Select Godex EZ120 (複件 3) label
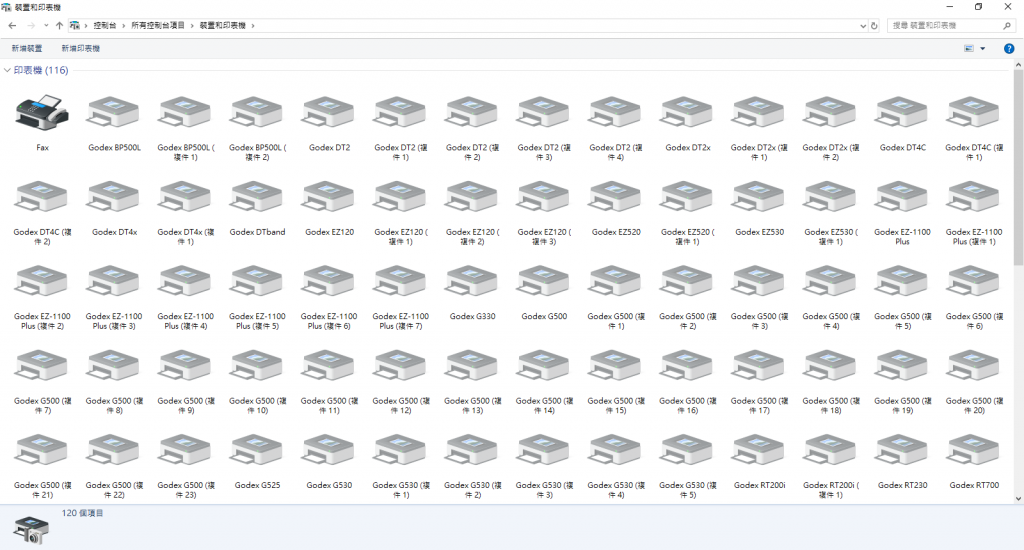Image resolution: width=1024 pixels, height=550 pixels. (544, 236)
